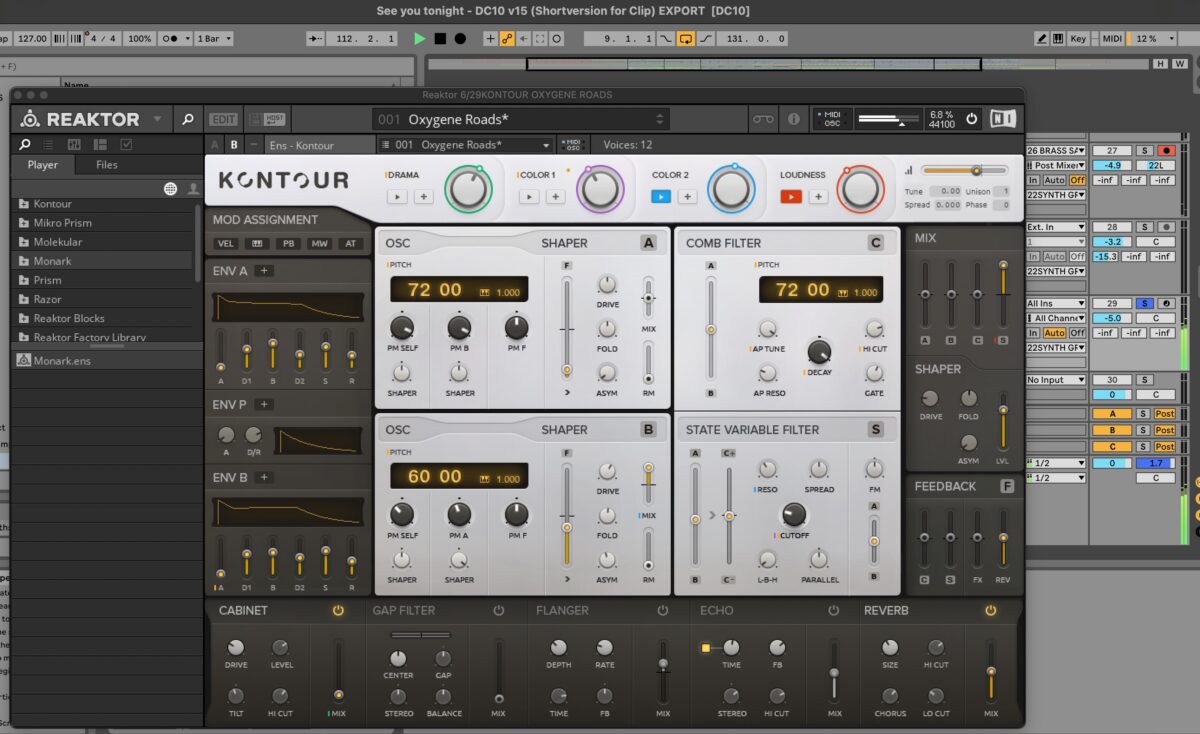The image size is (1200, 734).
Task: Open Ableton 1 Bar quantization dropdown
Action: (x=214, y=38)
